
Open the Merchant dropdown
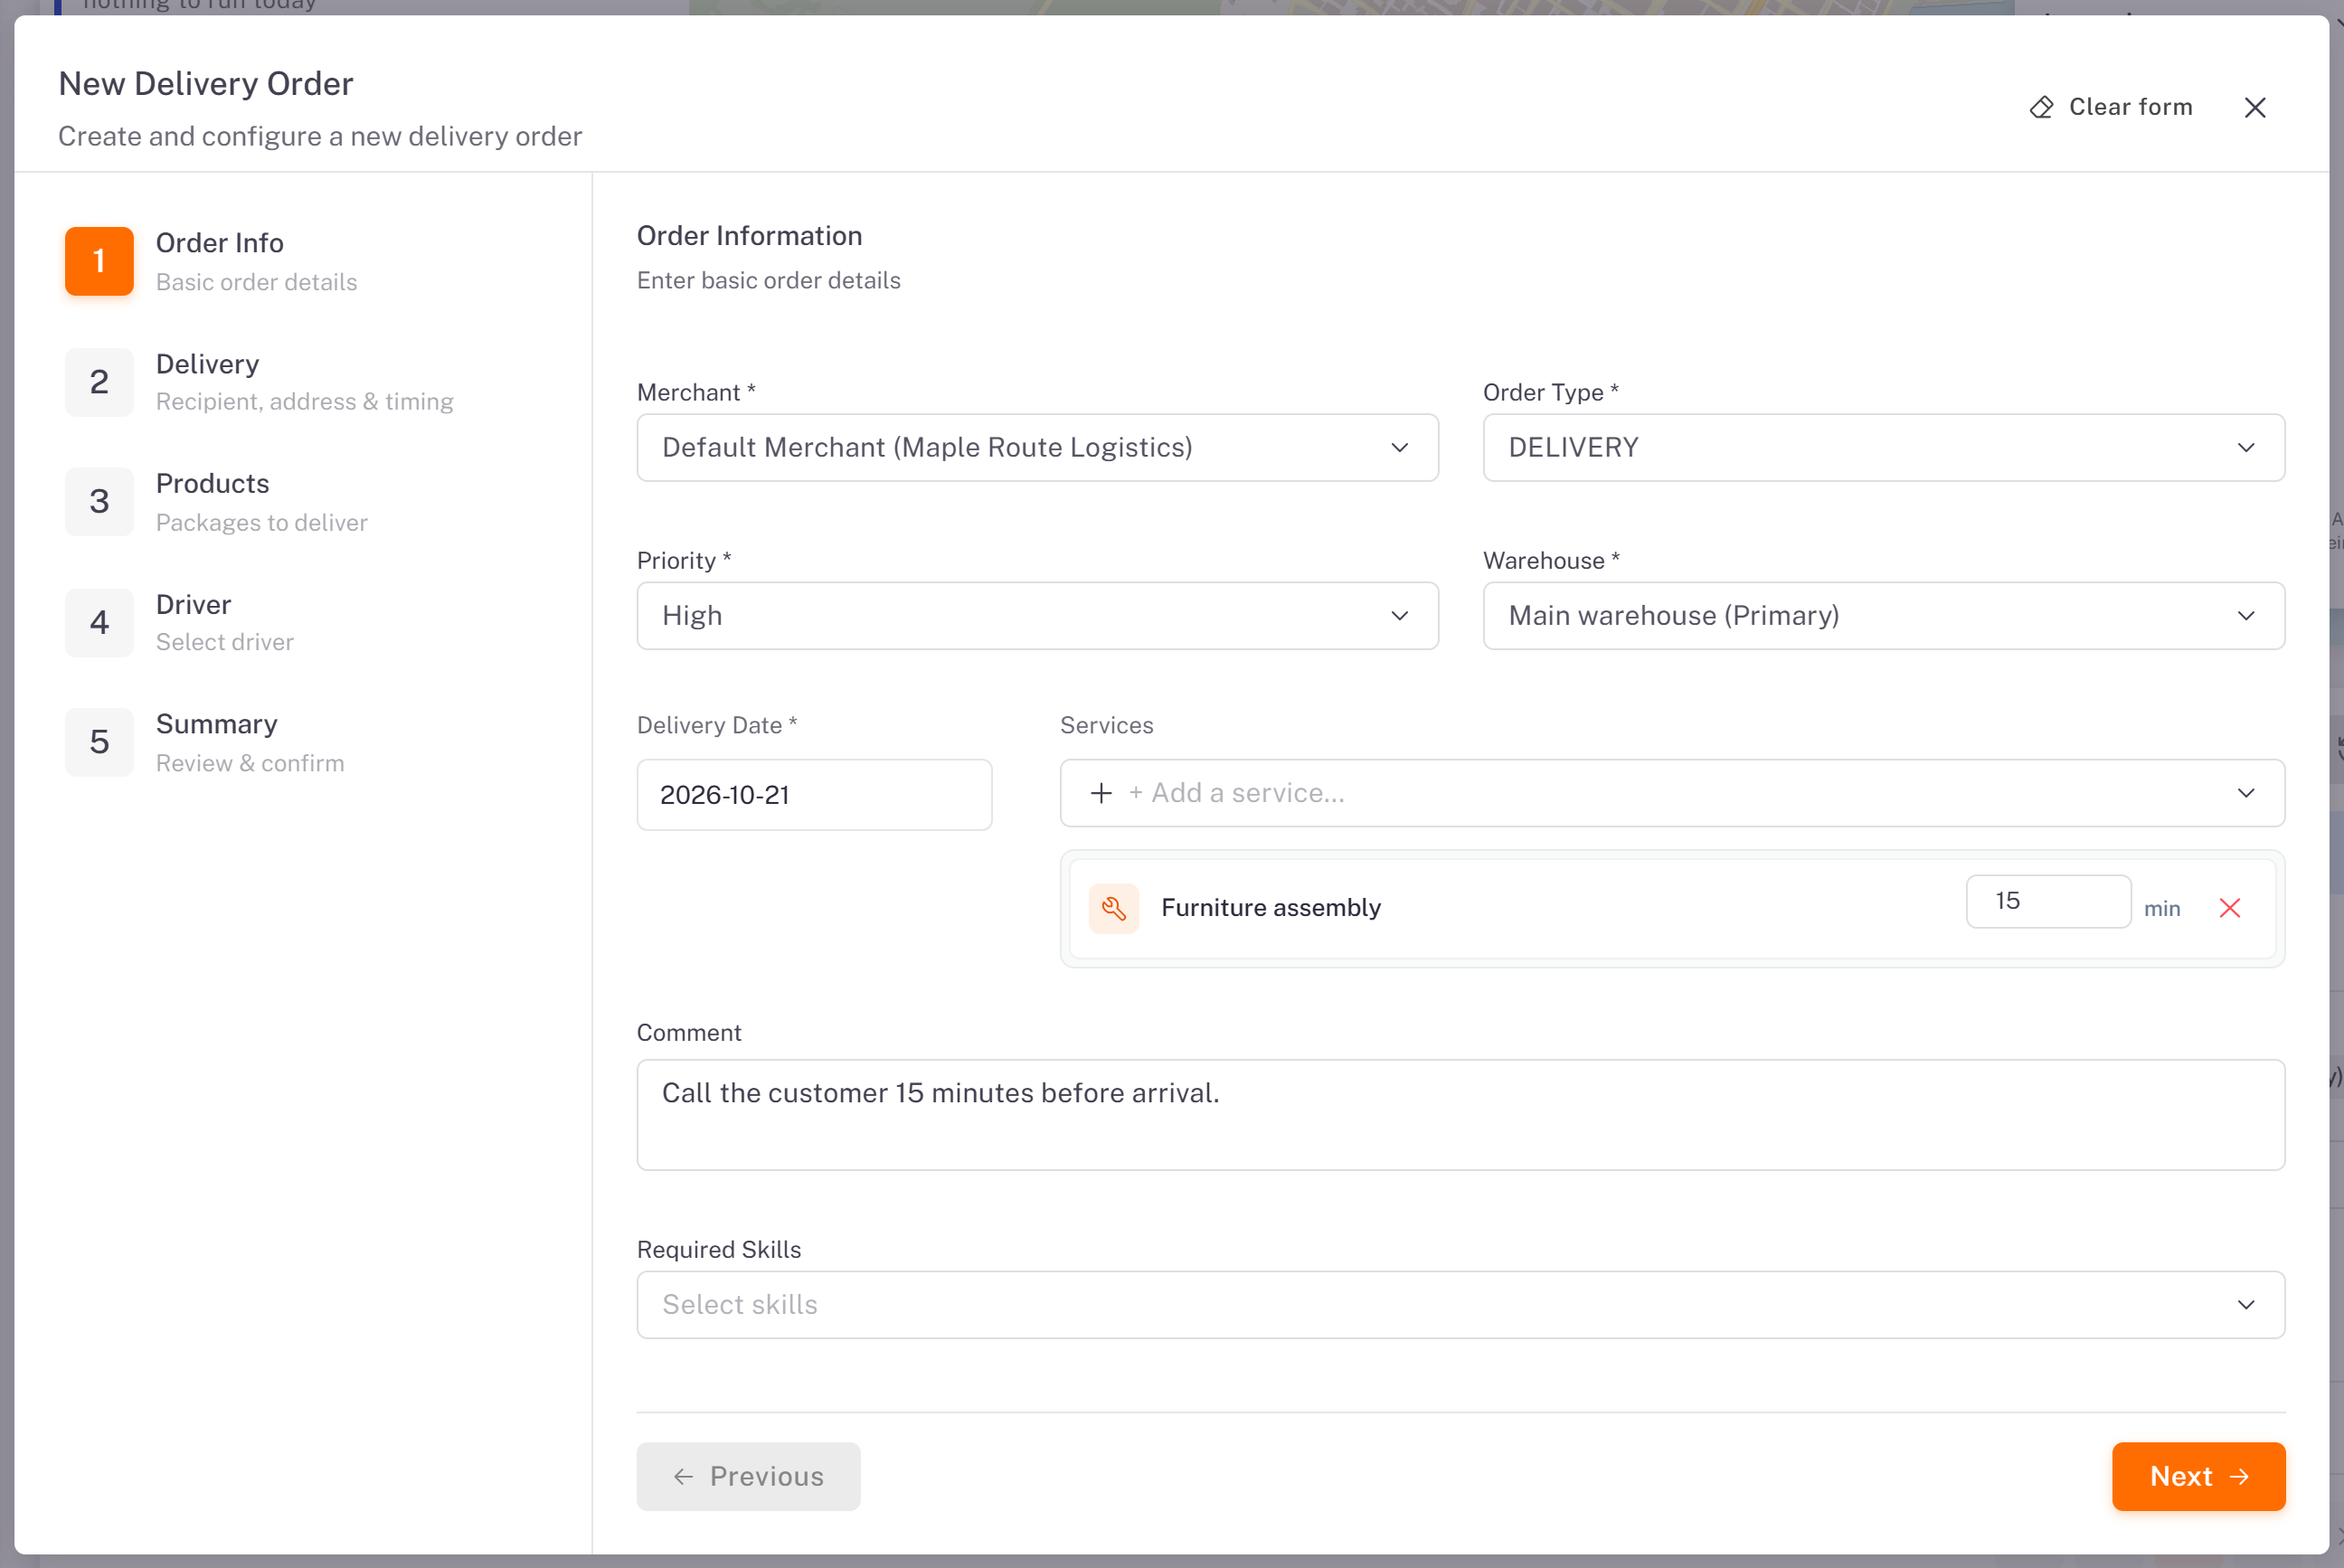point(1037,448)
